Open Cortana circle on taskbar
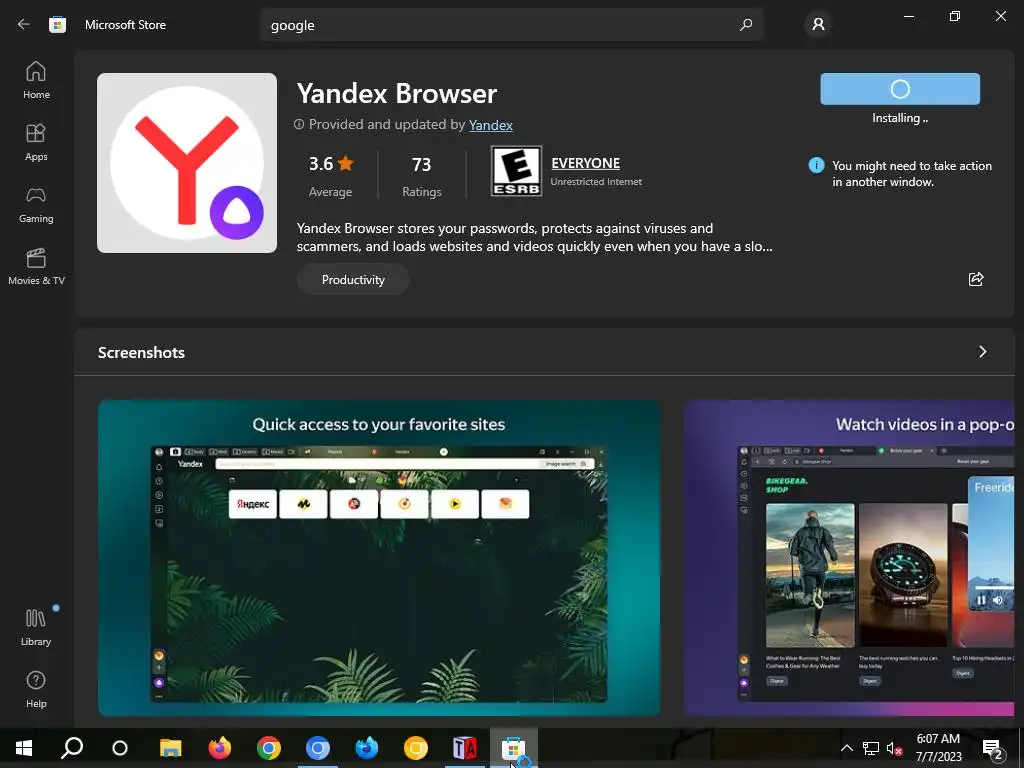Viewport: 1024px width, 768px height. click(120, 748)
